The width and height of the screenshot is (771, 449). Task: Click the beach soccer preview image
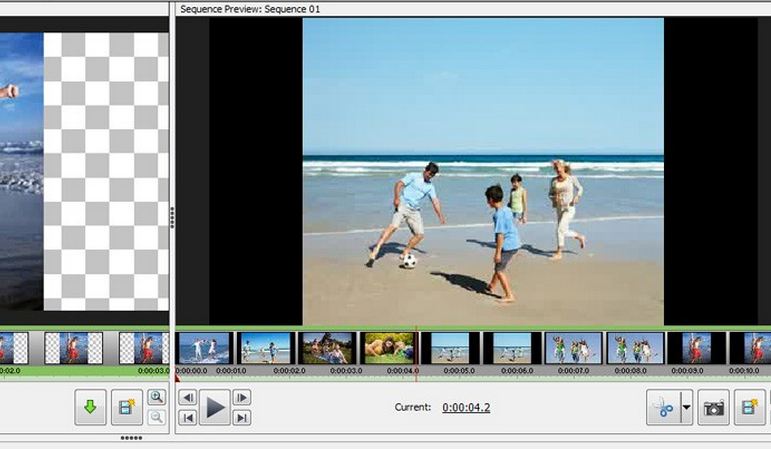[483, 172]
